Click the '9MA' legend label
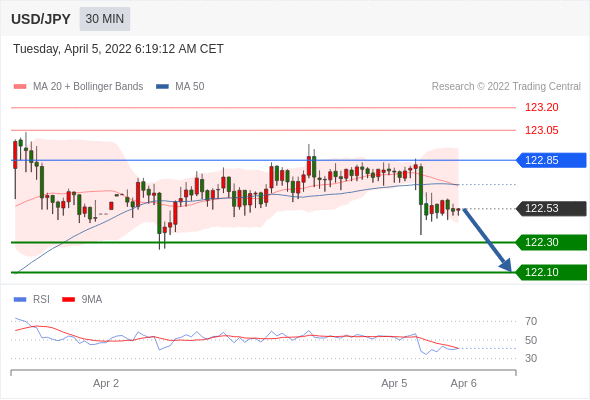Screen dimensions: 590x400 [x=92, y=300]
